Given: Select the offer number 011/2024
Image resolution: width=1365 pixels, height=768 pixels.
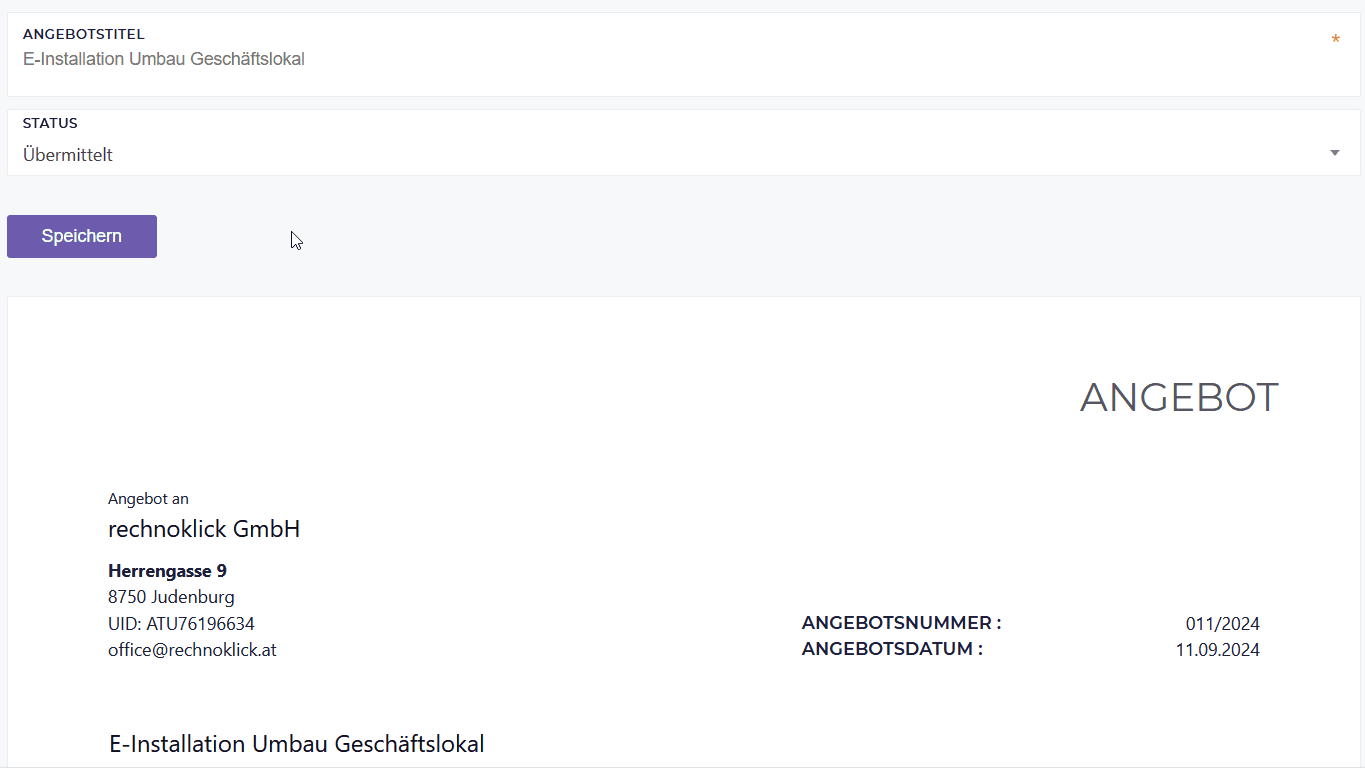Looking at the screenshot, I should pos(1223,624).
